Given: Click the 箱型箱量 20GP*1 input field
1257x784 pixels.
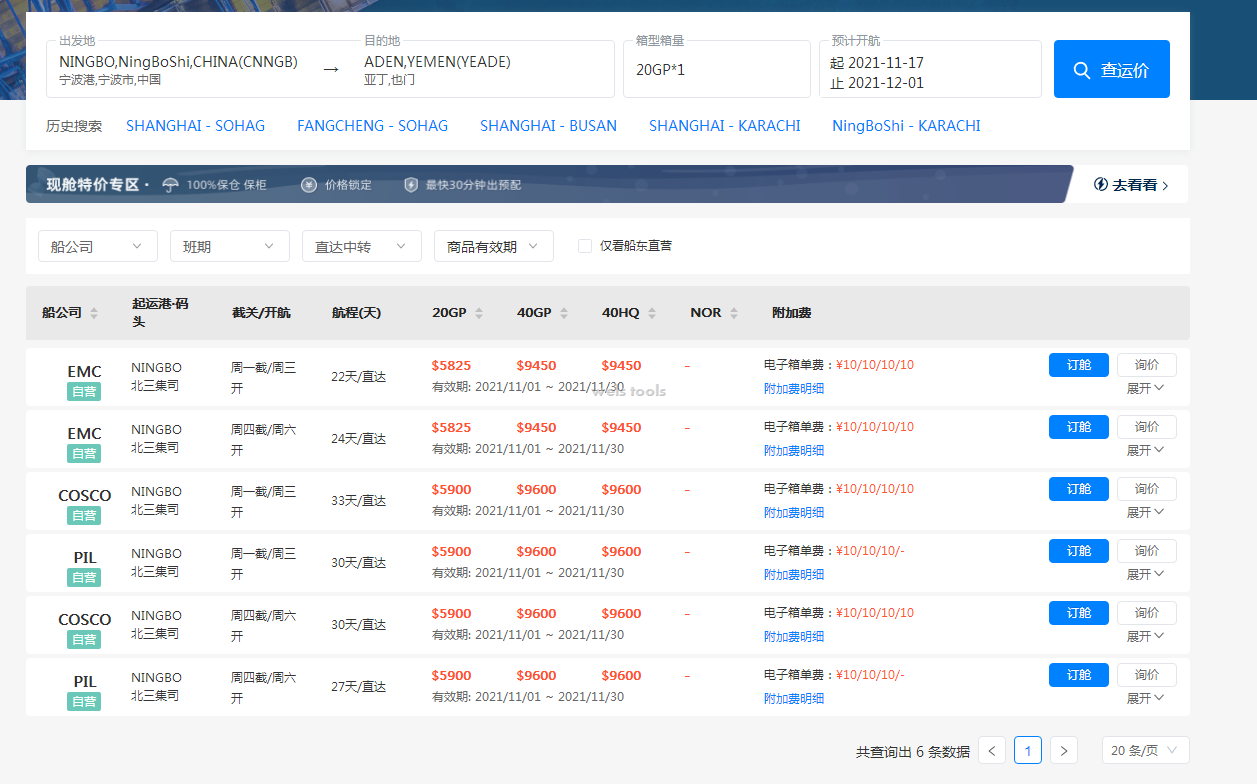Looking at the screenshot, I should click(716, 70).
